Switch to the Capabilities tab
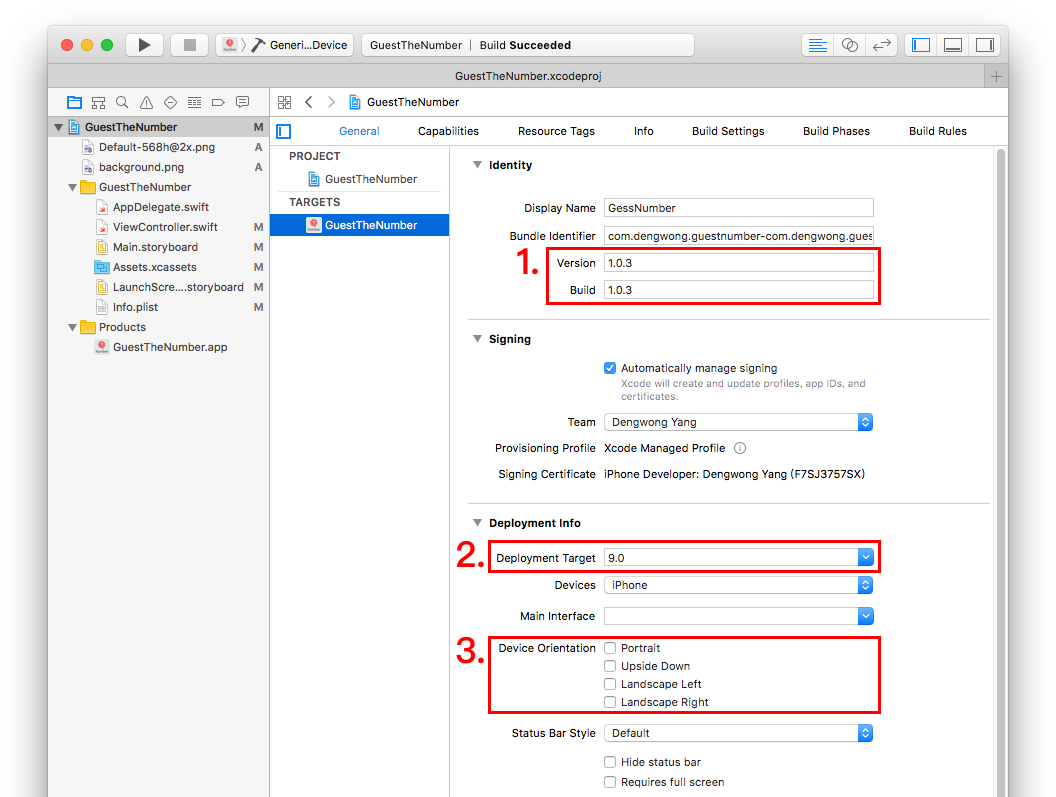This screenshot has height=797, width=1056. [x=448, y=131]
